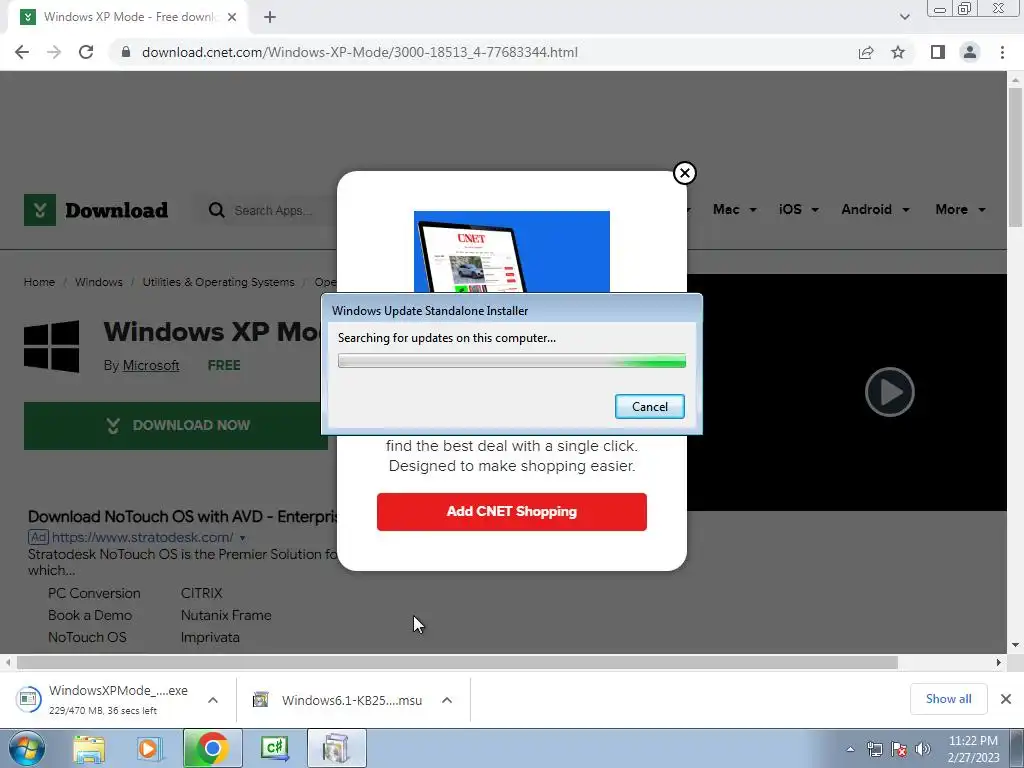This screenshot has height=768, width=1024.
Task: Click the searching for updates progress bar
Action: [x=511, y=360]
